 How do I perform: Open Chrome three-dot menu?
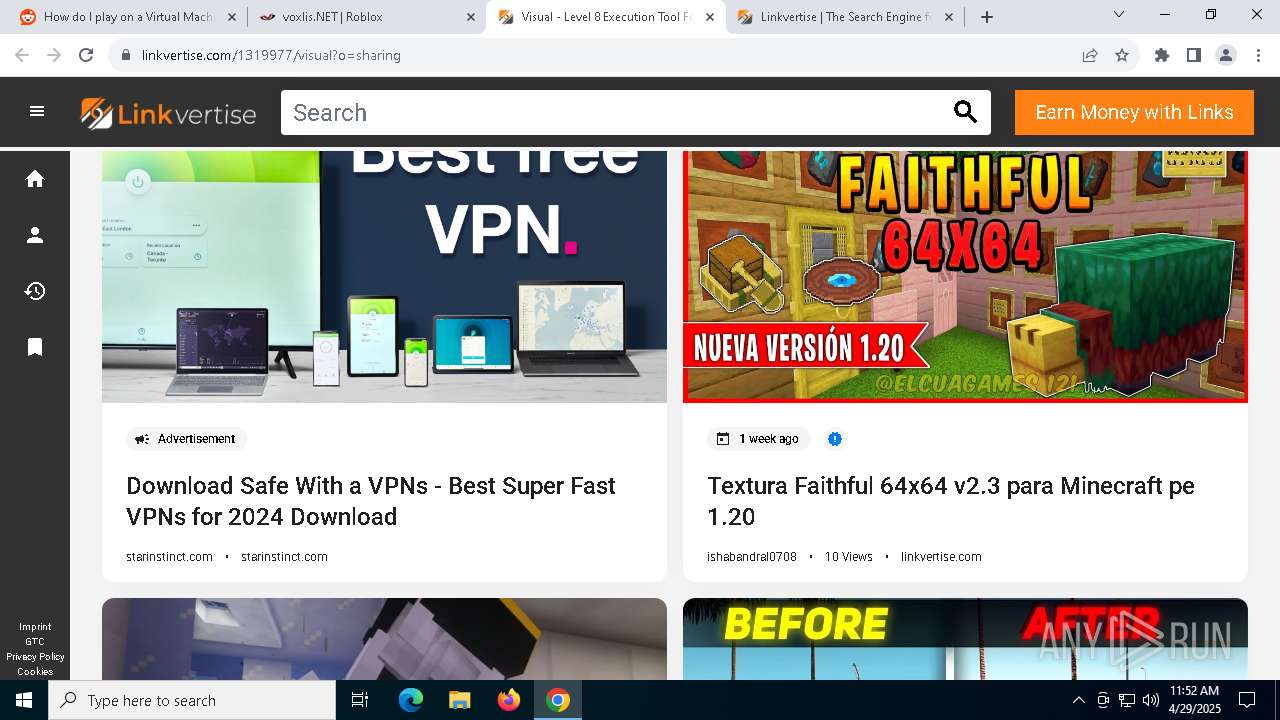(x=1258, y=55)
